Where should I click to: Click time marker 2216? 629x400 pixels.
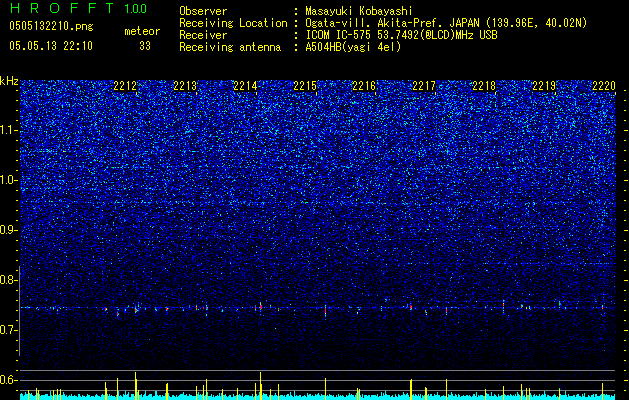click(x=364, y=86)
